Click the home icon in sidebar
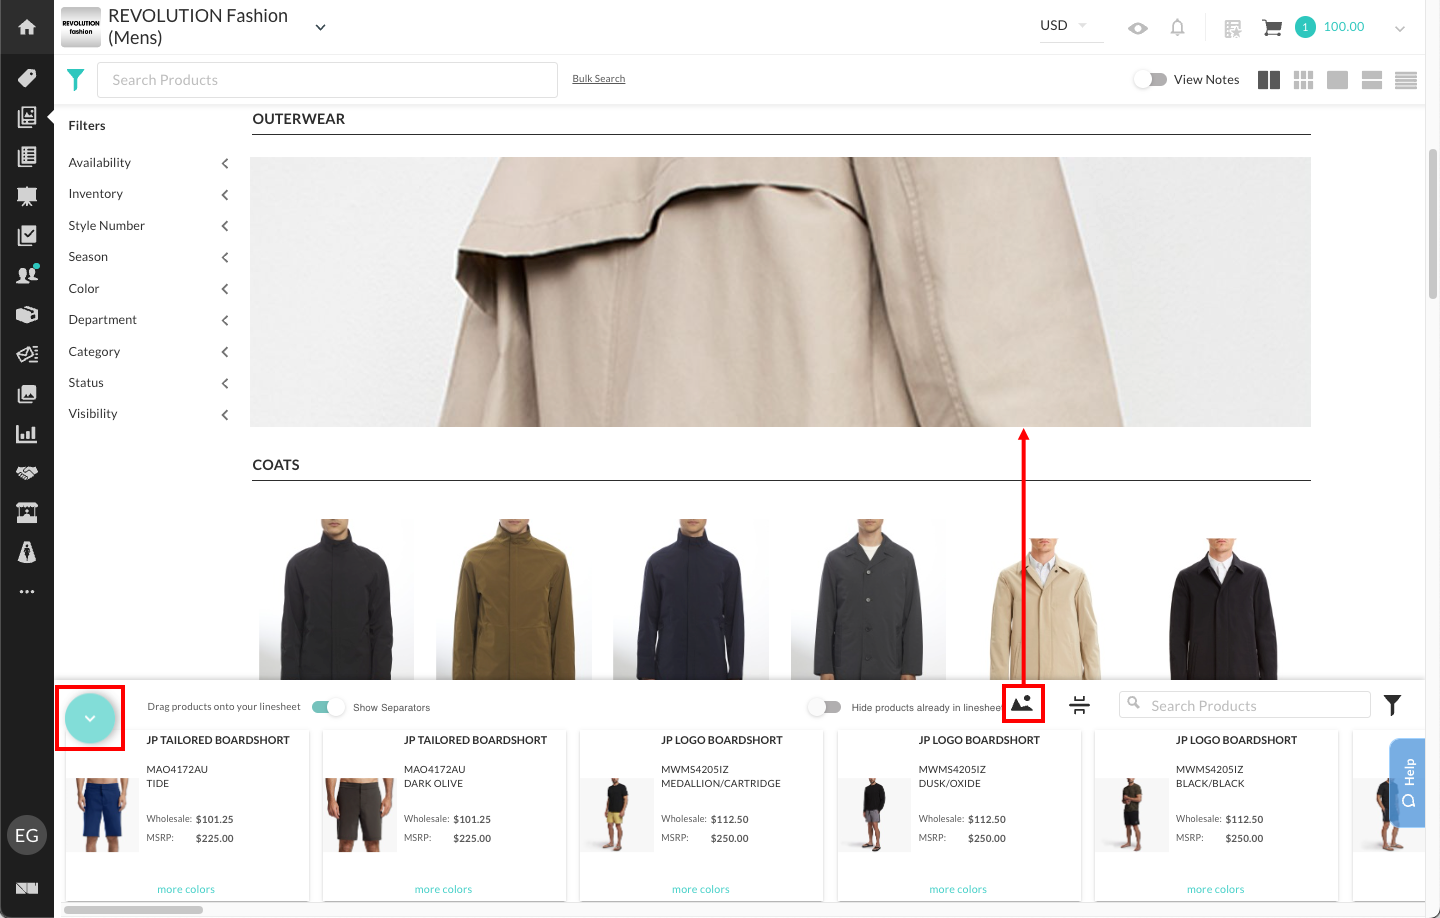The width and height of the screenshot is (1440, 918). tap(27, 27)
